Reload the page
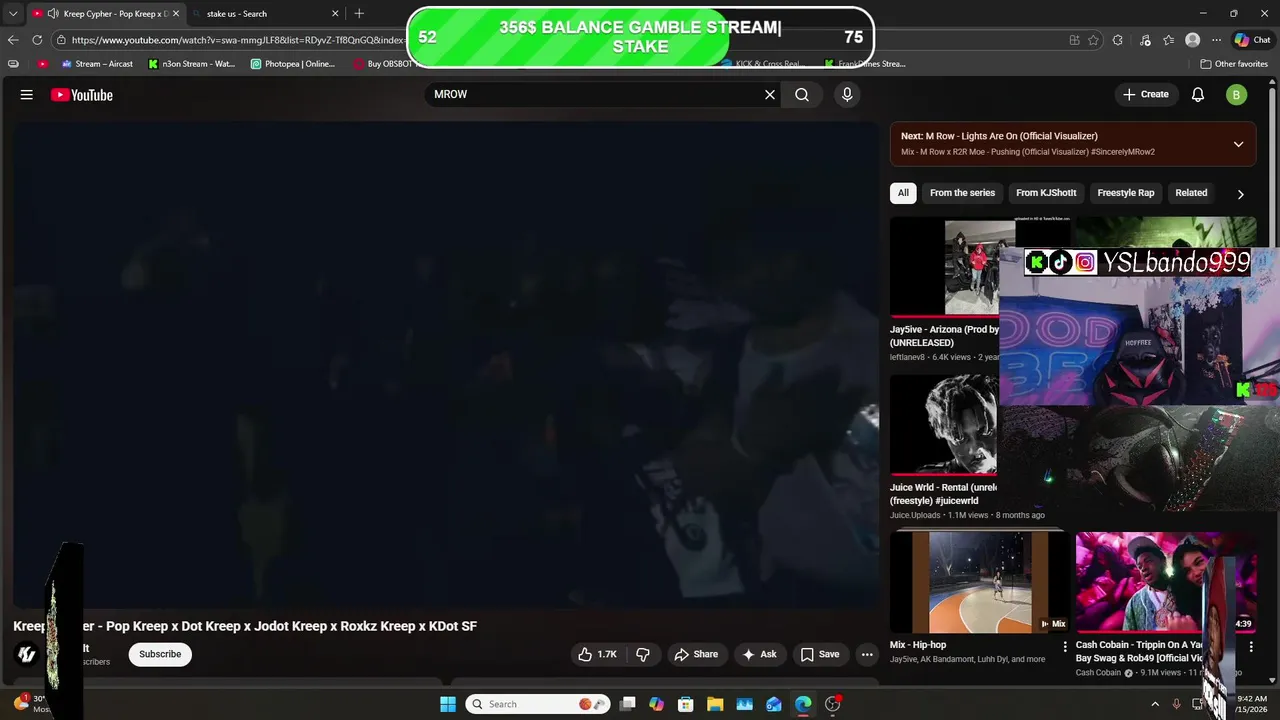 pyautogui.click(x=37, y=40)
